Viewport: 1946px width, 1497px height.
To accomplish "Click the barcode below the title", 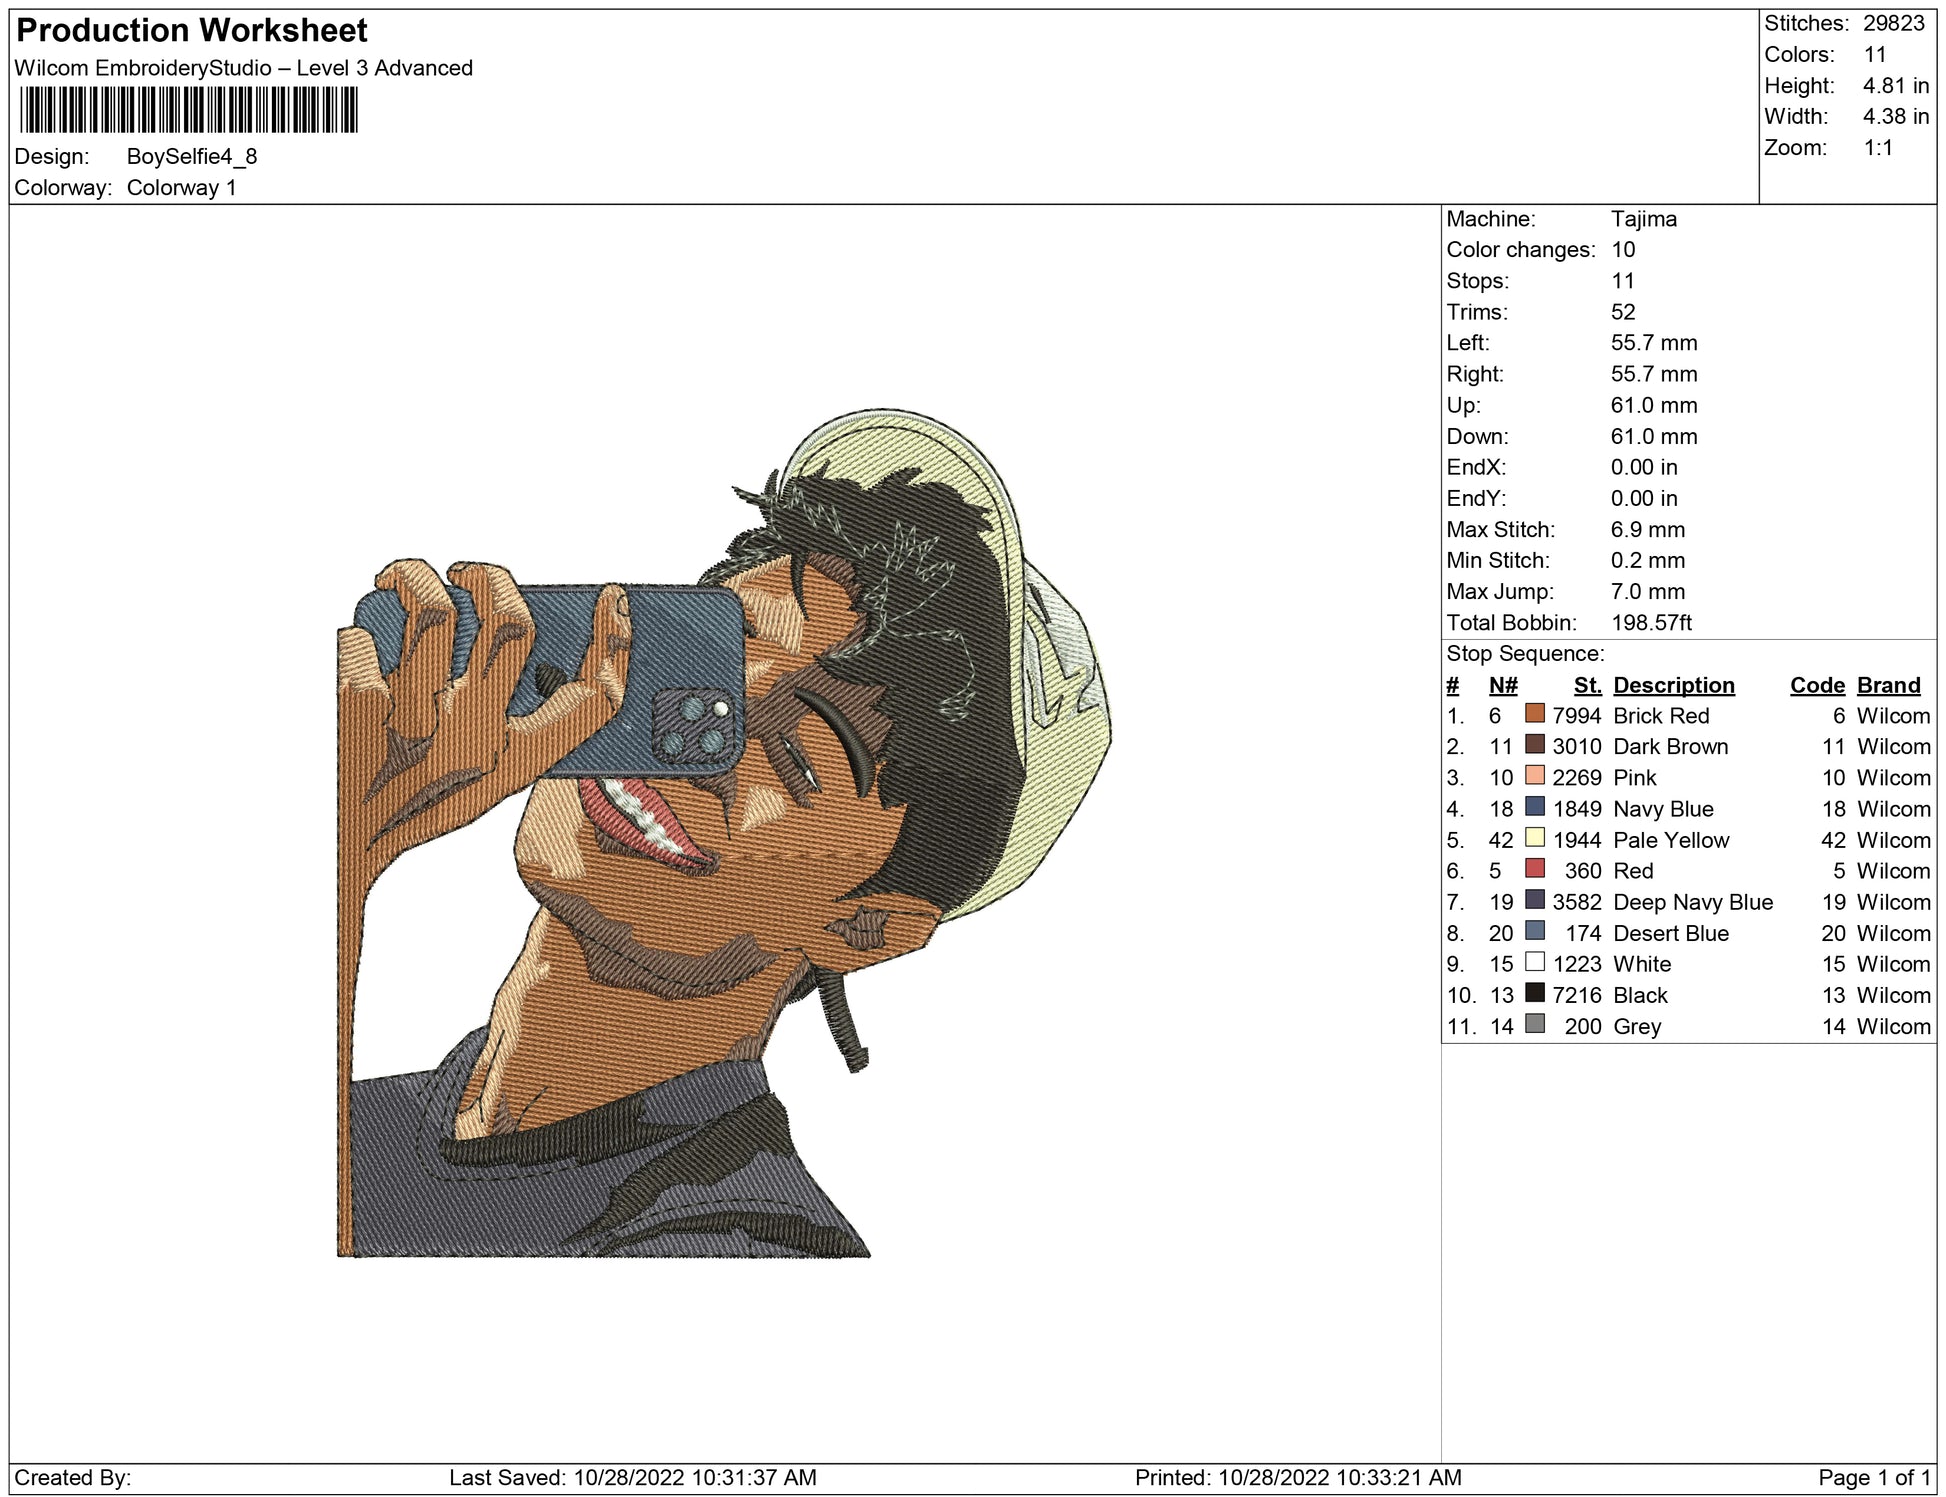I will (x=188, y=110).
